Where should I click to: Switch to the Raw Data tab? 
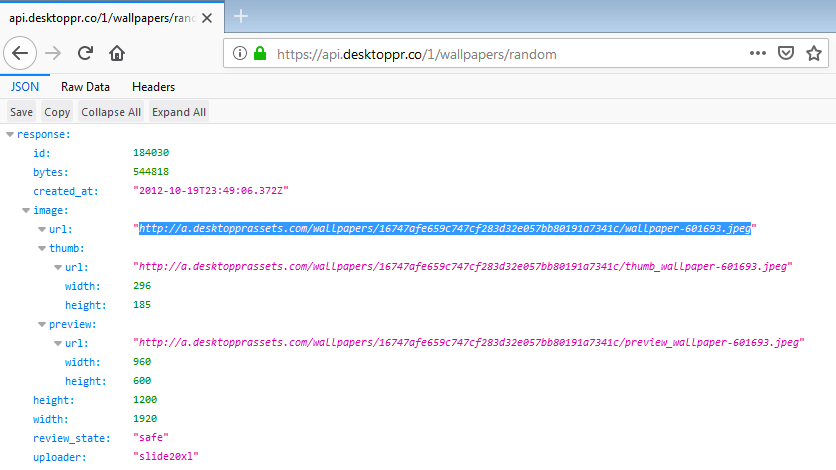tap(85, 87)
